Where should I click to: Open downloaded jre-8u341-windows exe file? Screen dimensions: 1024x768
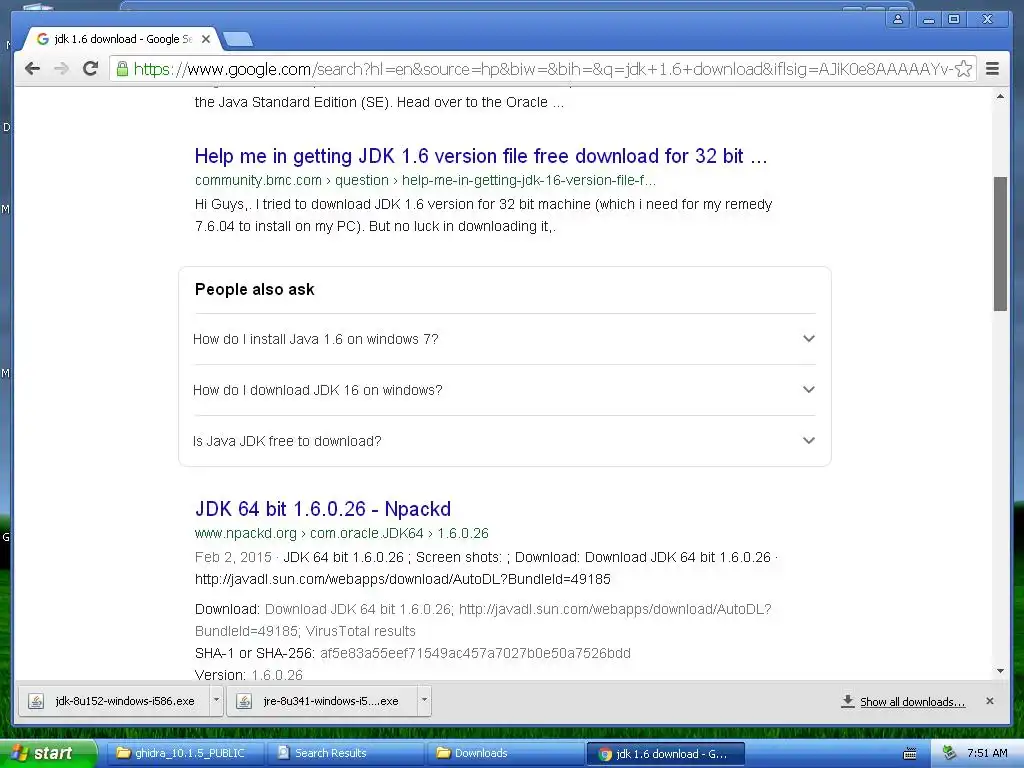[x=322, y=701]
